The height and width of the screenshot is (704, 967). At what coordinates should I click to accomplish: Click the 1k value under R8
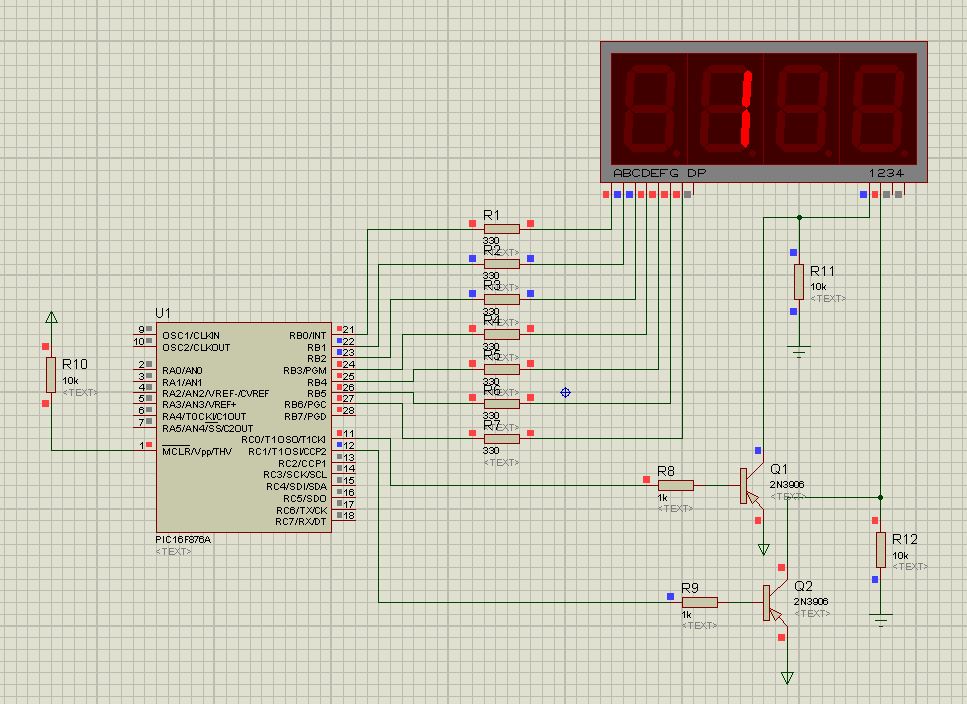663,498
